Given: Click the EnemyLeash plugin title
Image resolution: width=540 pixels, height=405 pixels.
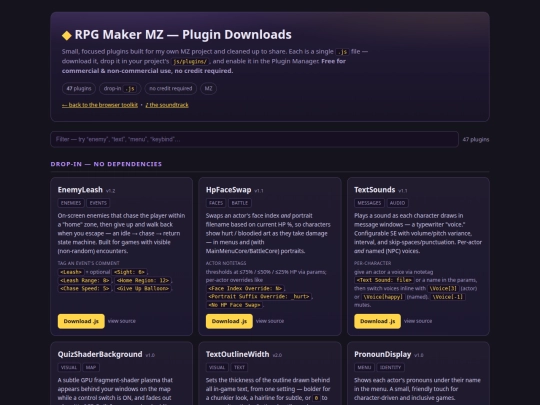Looking at the screenshot, I should pos(80,190).
